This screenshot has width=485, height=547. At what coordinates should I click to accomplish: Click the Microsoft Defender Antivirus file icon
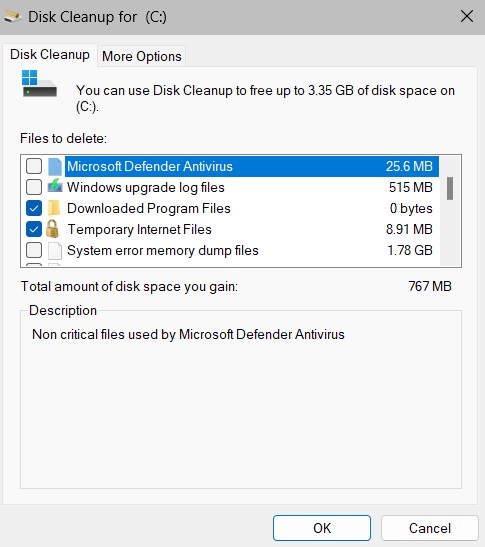(55, 166)
